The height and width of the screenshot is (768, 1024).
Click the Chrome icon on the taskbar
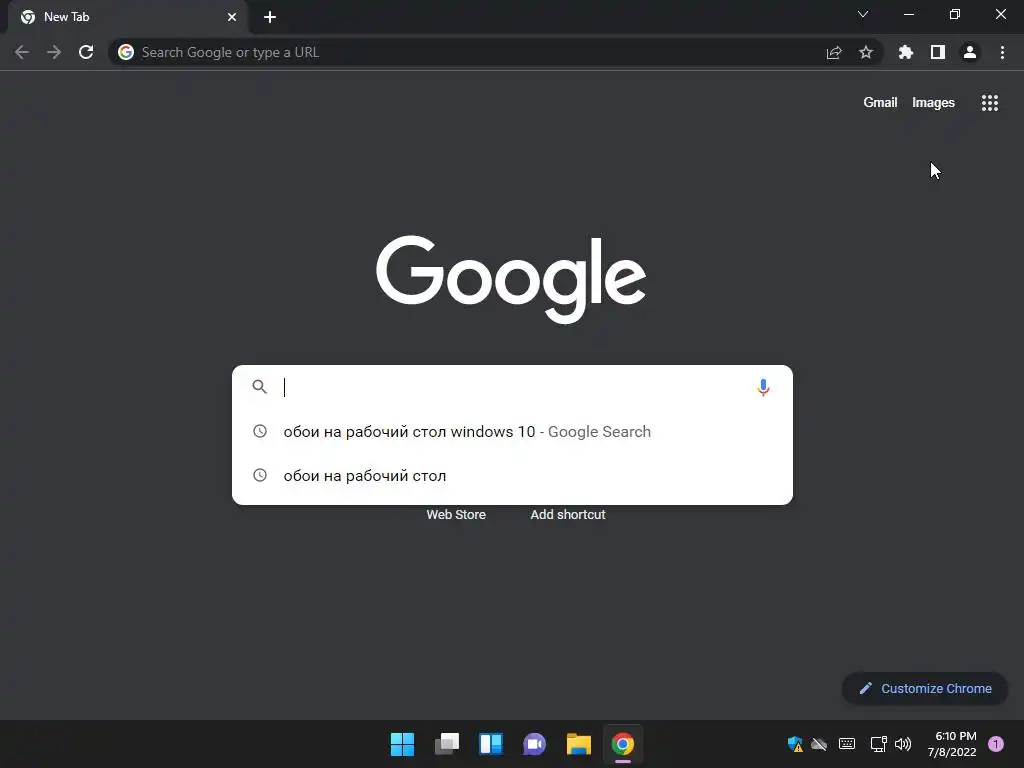pos(623,744)
